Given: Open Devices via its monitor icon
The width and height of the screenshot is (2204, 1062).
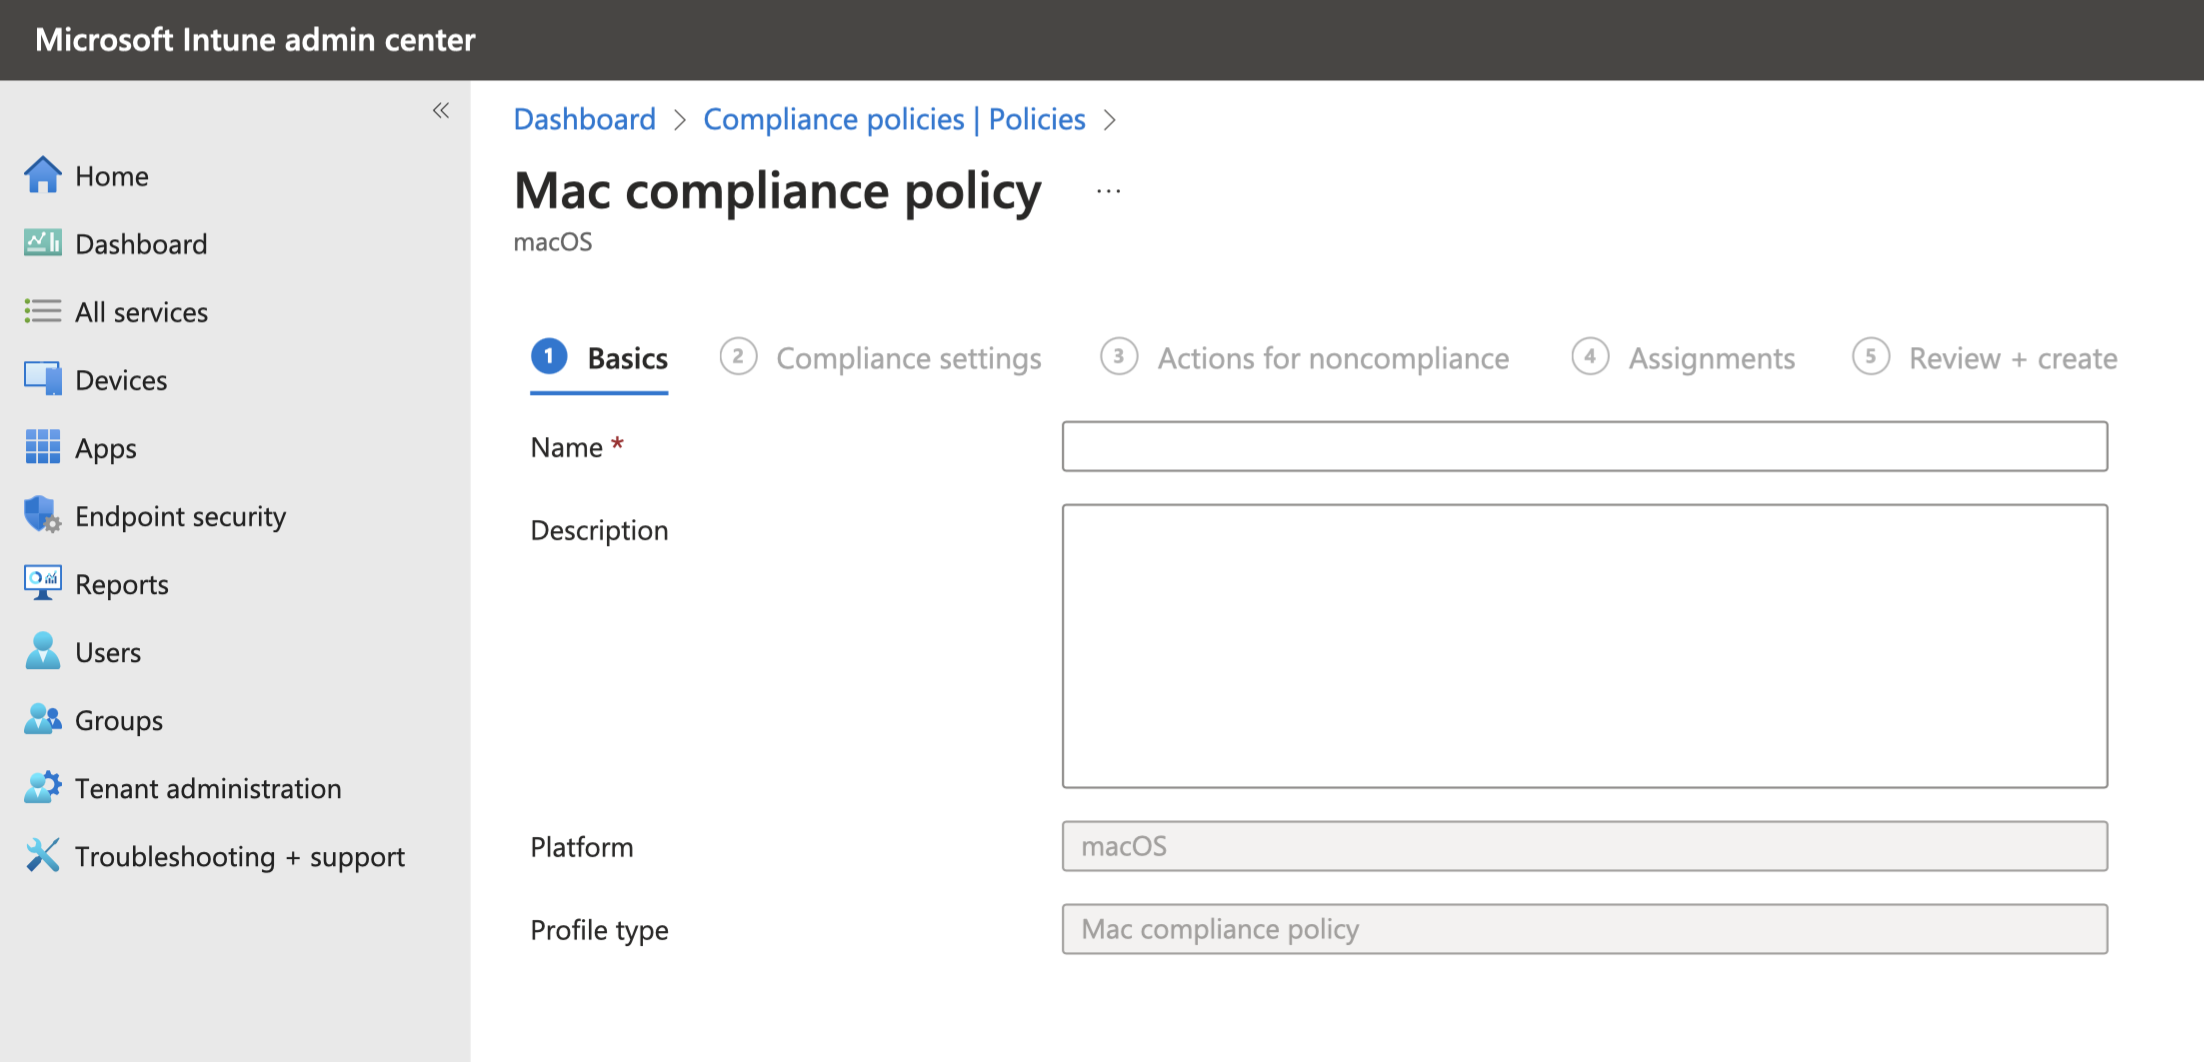Looking at the screenshot, I should 42,379.
